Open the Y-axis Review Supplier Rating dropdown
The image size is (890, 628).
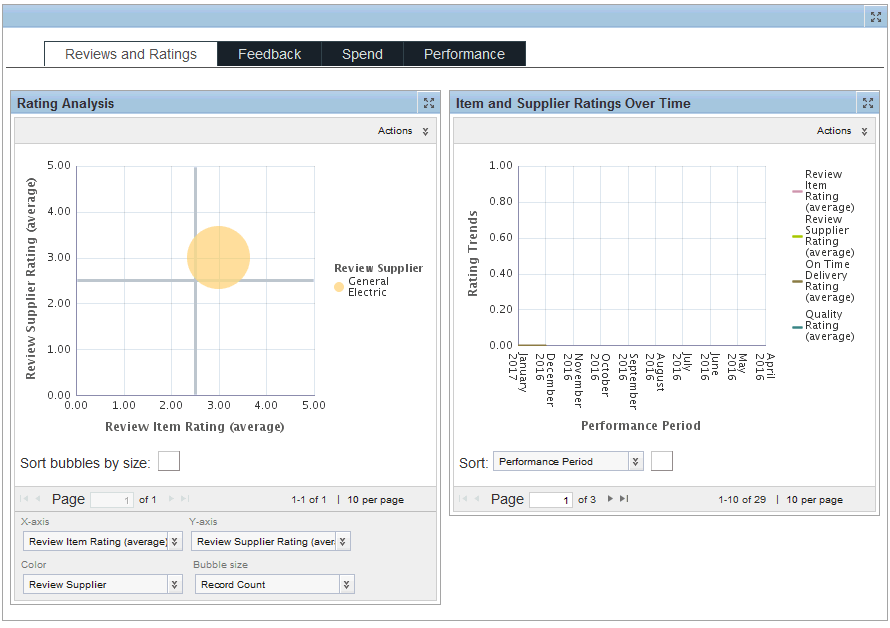(271, 541)
